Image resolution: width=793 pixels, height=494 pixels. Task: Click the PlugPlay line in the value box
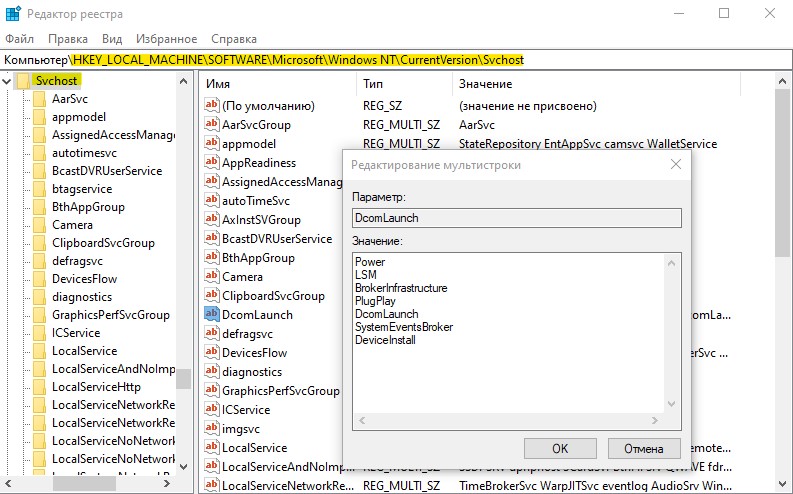tap(375, 301)
